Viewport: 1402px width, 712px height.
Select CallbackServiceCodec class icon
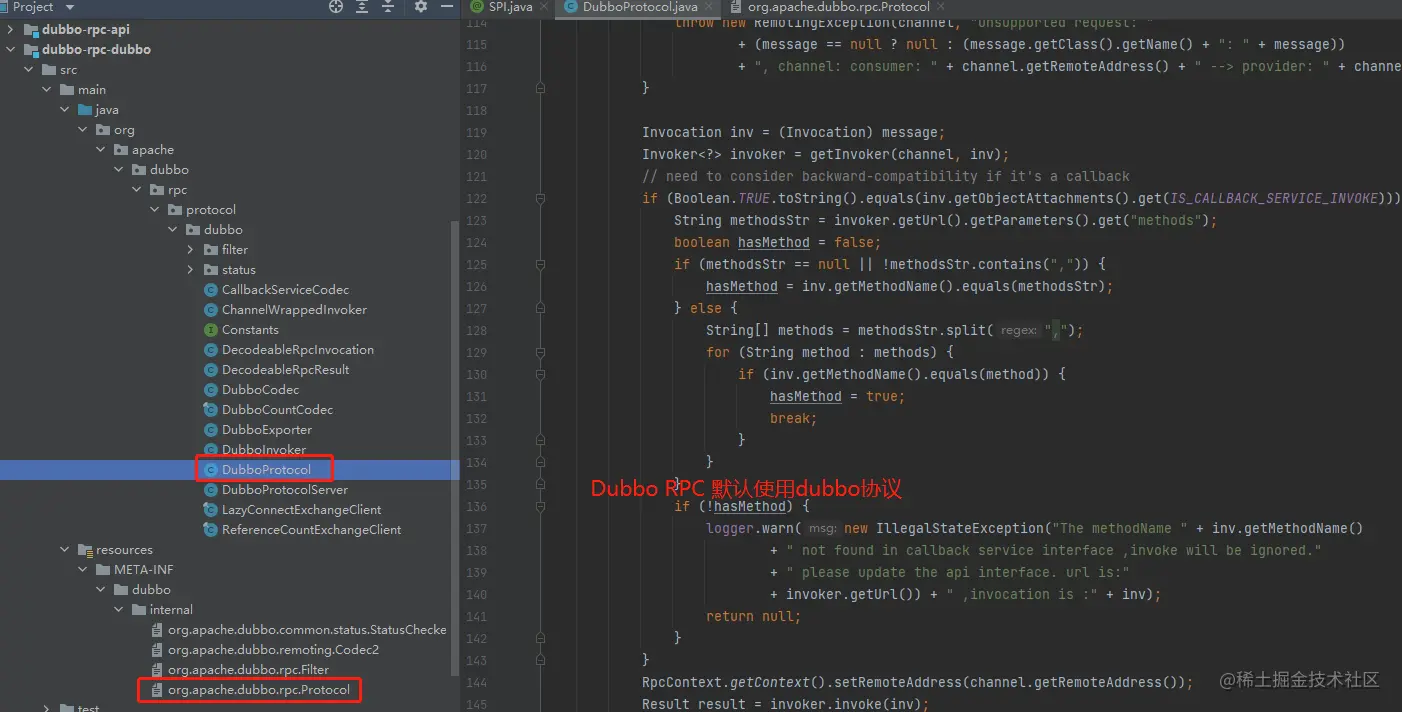pos(211,290)
